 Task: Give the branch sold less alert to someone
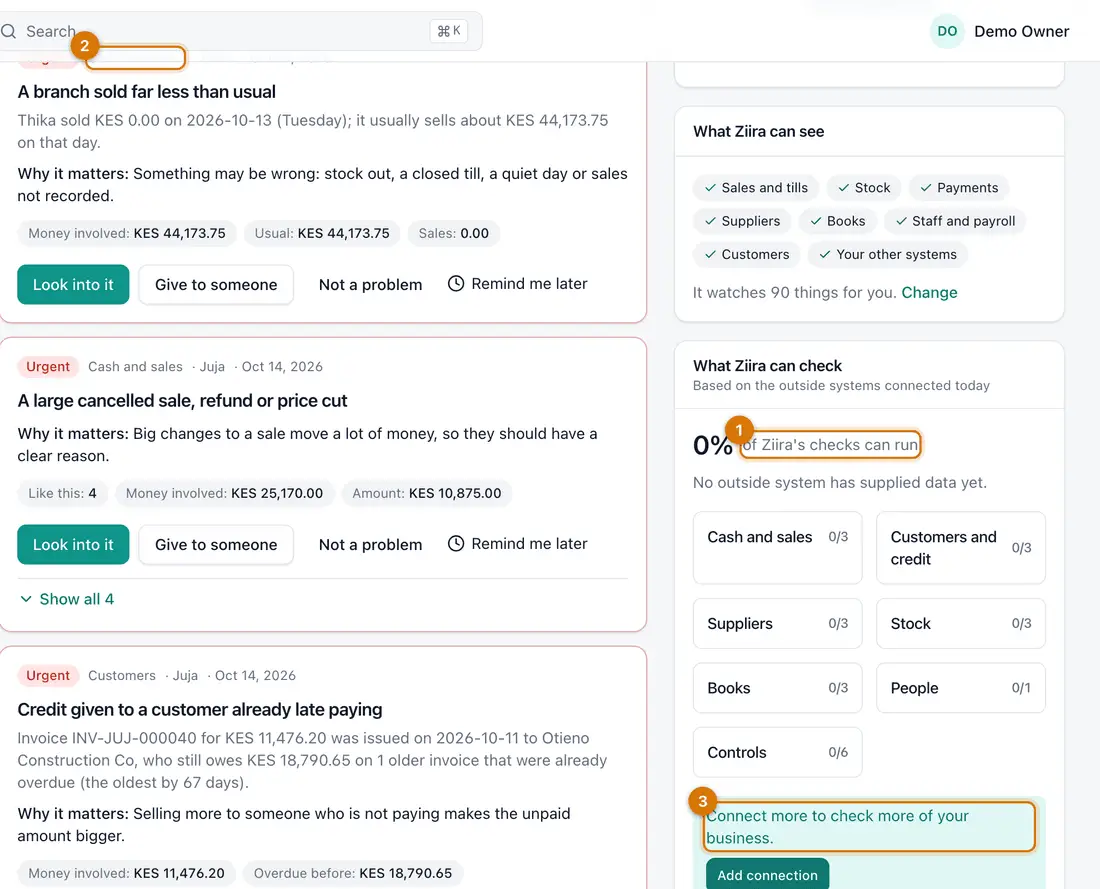click(x=216, y=284)
